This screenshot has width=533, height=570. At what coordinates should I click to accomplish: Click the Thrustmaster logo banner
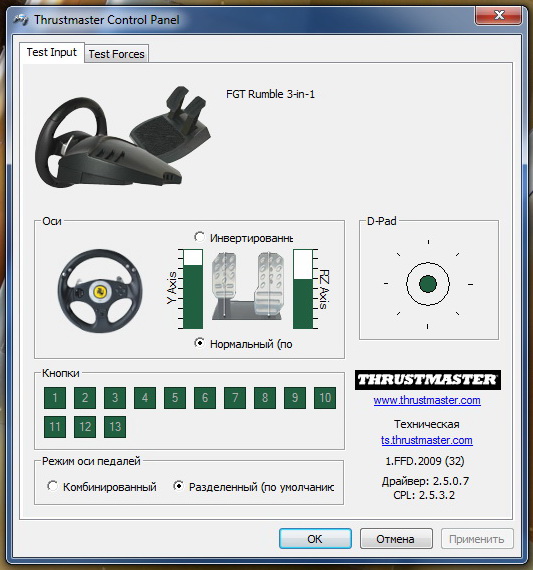(x=428, y=380)
